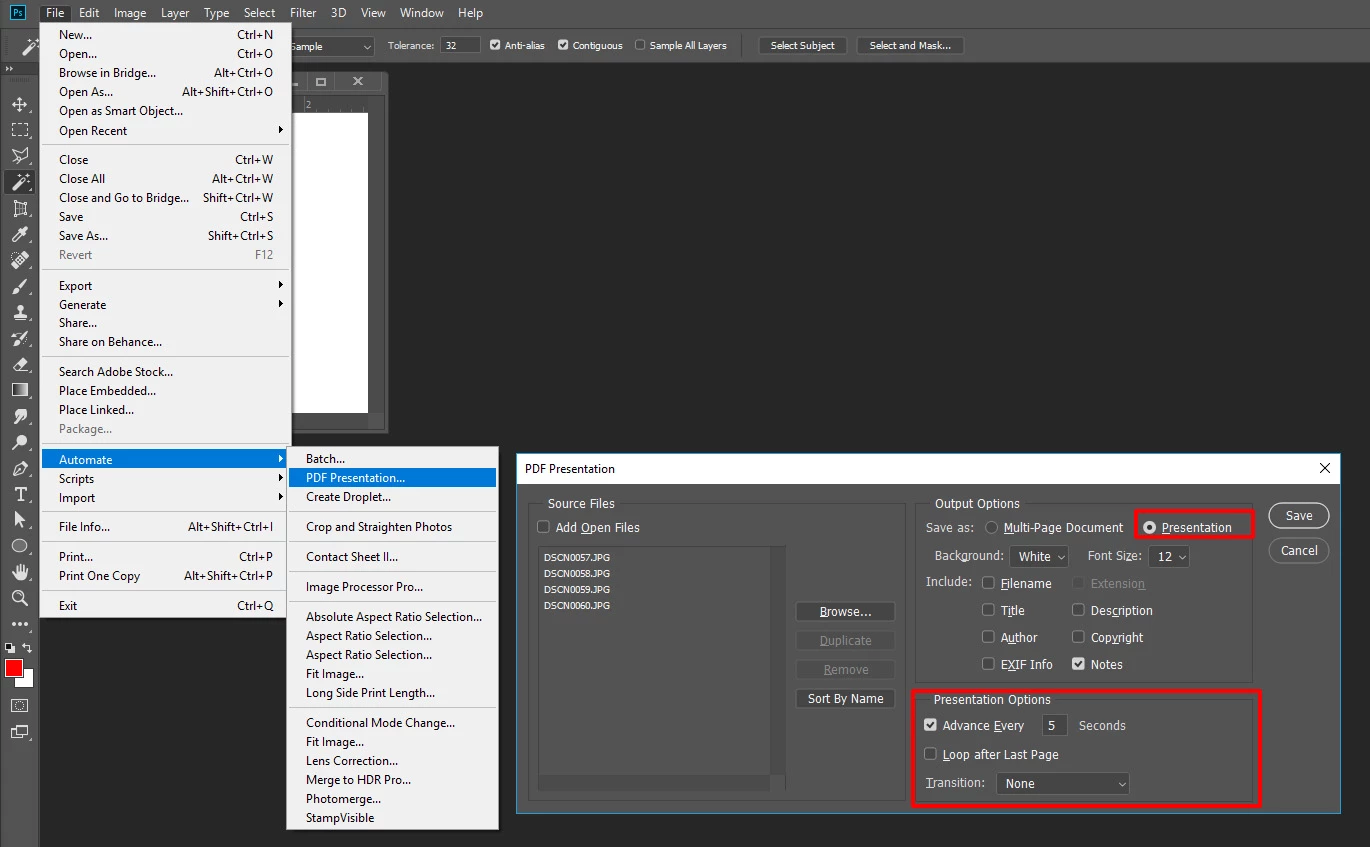Select the Crop tool
1370x847 pixels.
pyautogui.click(x=20, y=208)
